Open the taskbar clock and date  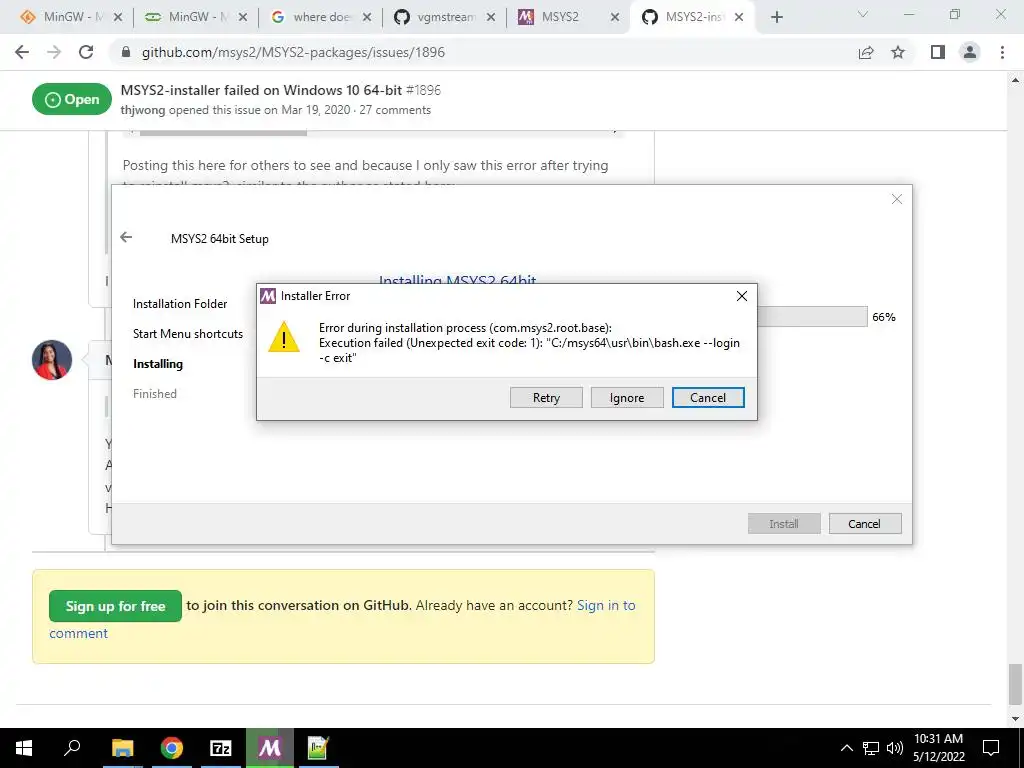pos(938,748)
